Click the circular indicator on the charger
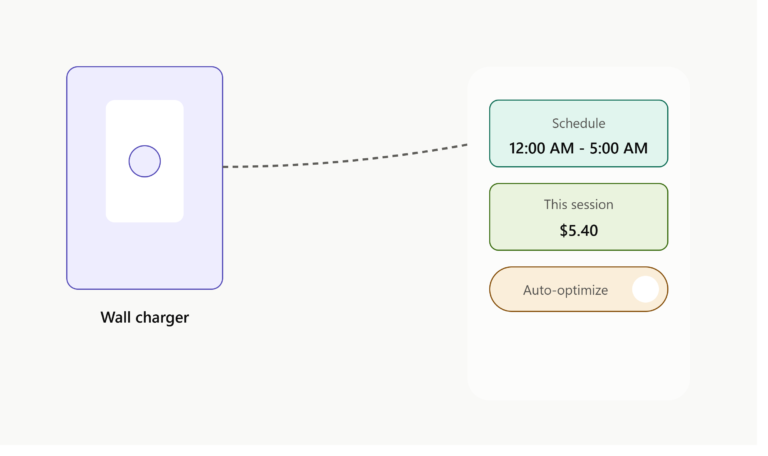The height and width of the screenshot is (456, 768). [144, 161]
